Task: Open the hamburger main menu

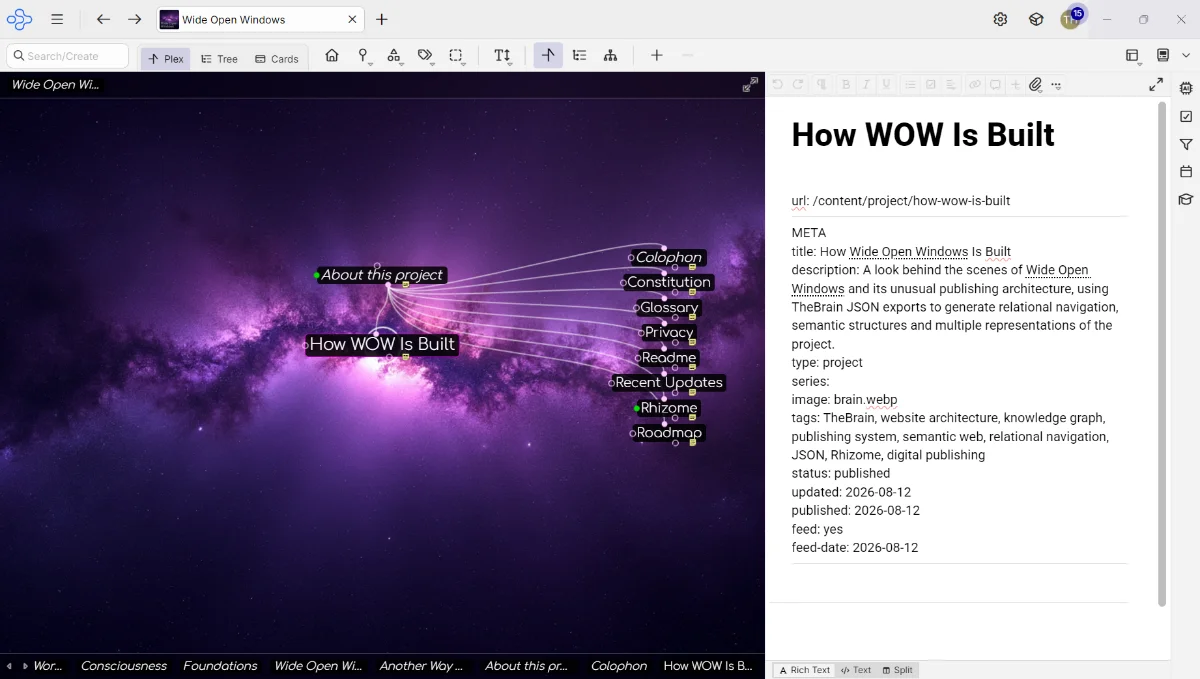Action: point(57,19)
